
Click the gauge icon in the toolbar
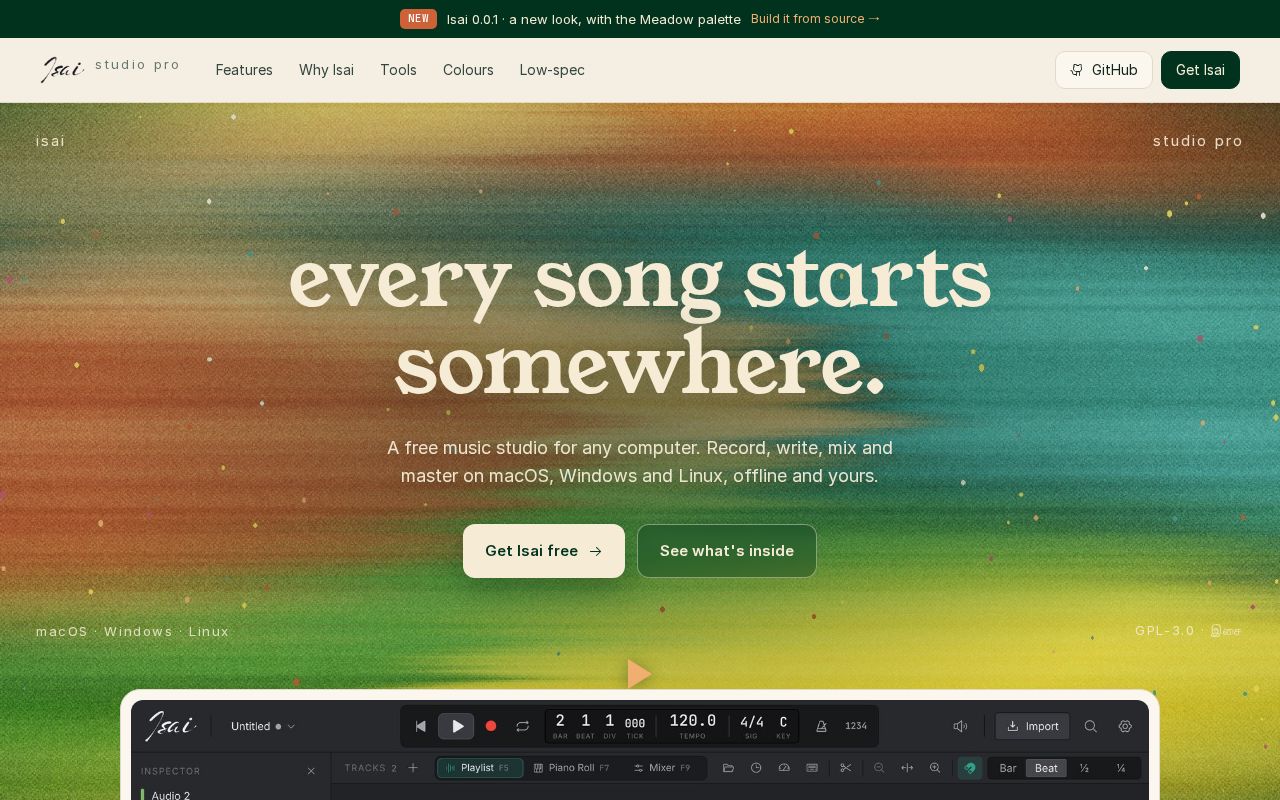pyautogui.click(x=784, y=768)
